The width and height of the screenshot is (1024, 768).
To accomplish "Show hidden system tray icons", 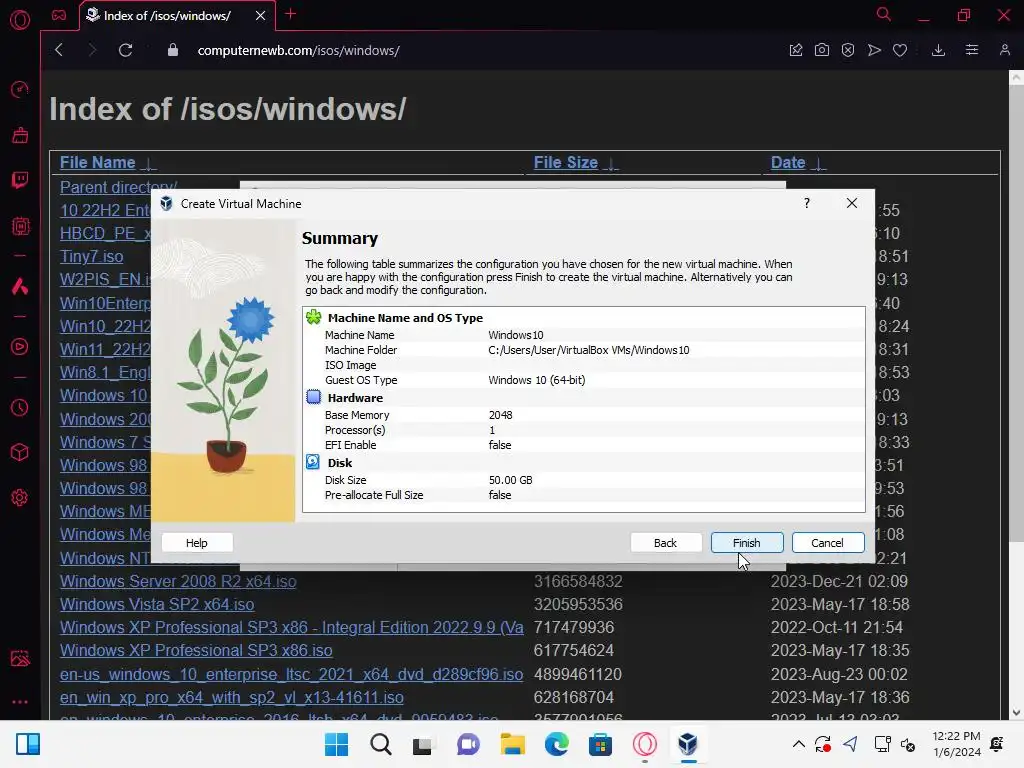I will pyautogui.click(x=798, y=744).
